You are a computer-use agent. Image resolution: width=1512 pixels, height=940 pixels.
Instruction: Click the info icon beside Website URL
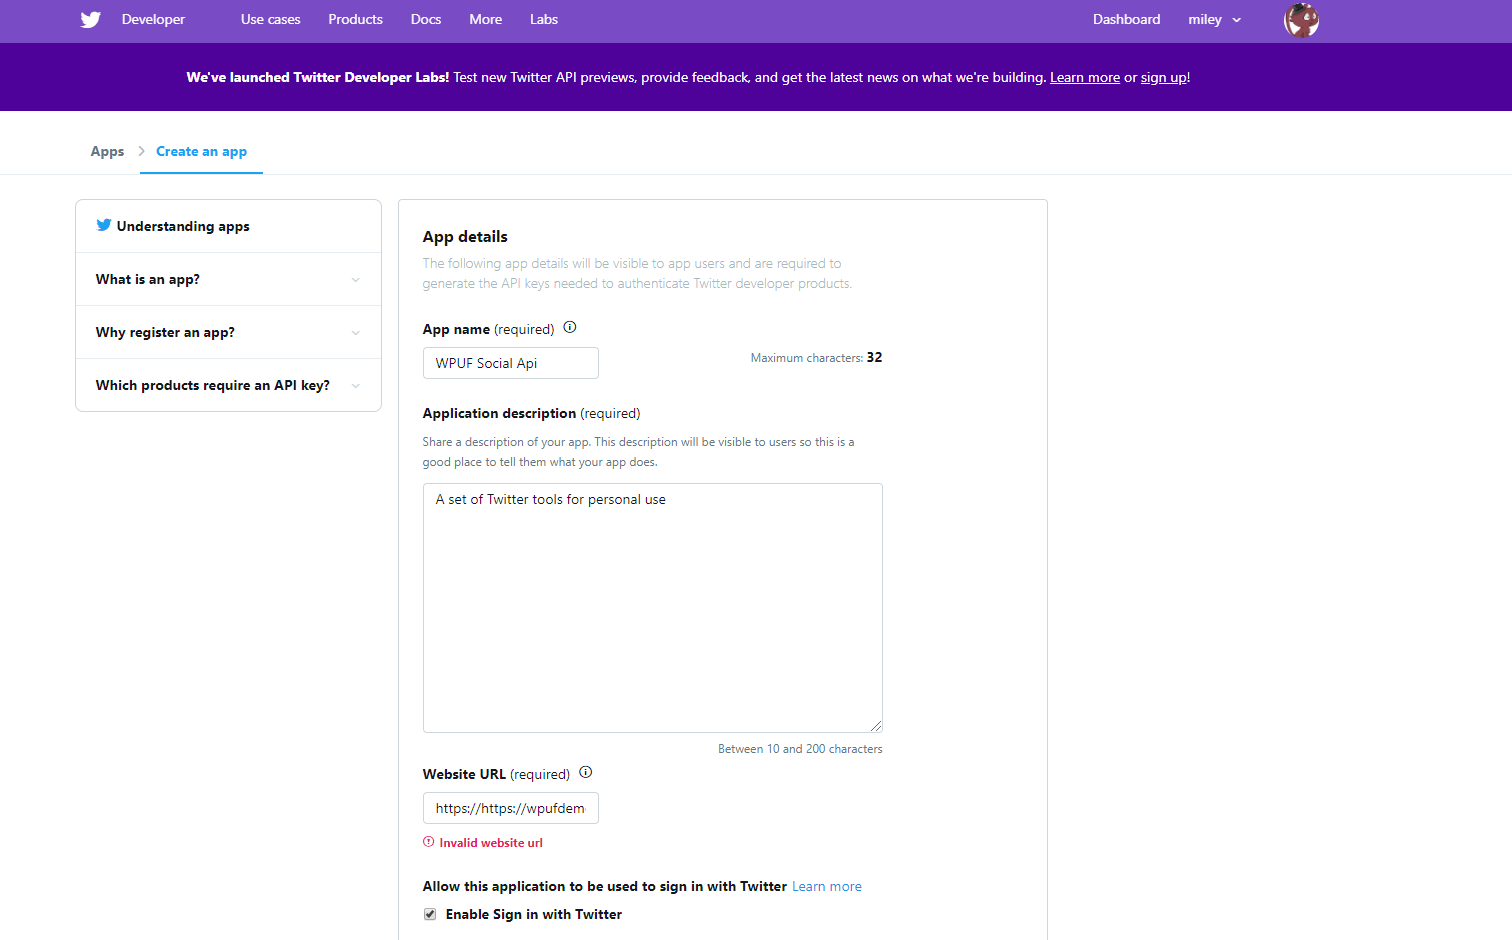(x=586, y=772)
